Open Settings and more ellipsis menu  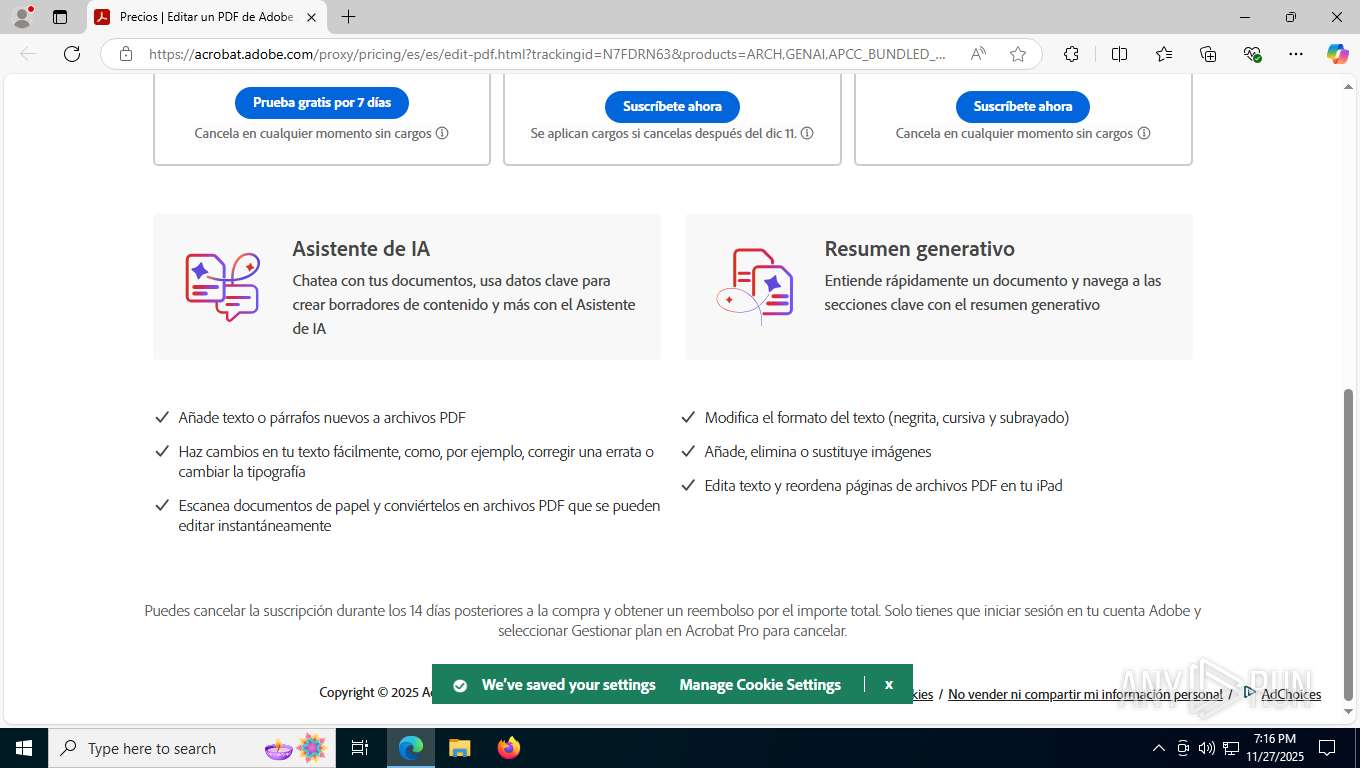coord(1296,54)
